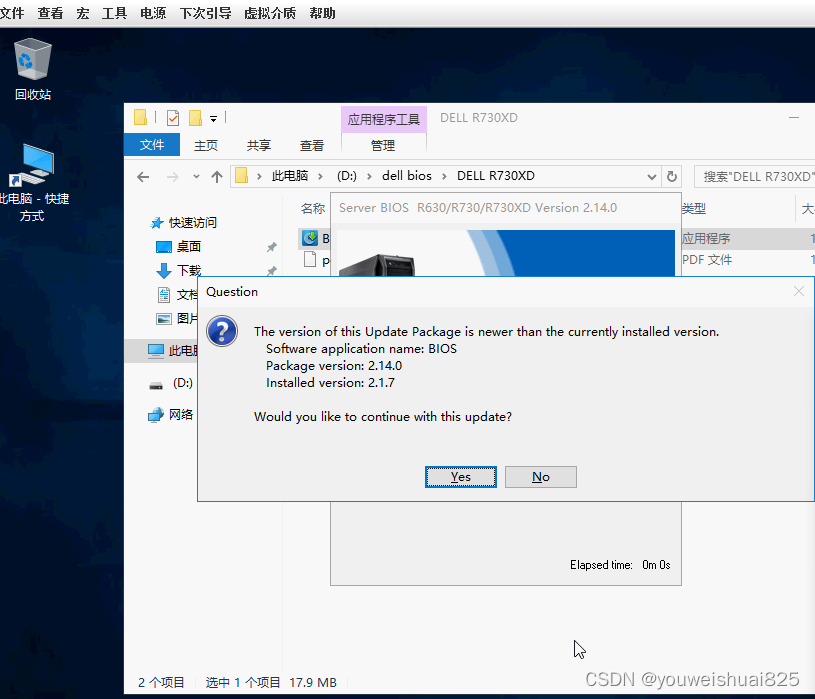Open the 文件 menu in the console menu bar

tap(12, 13)
